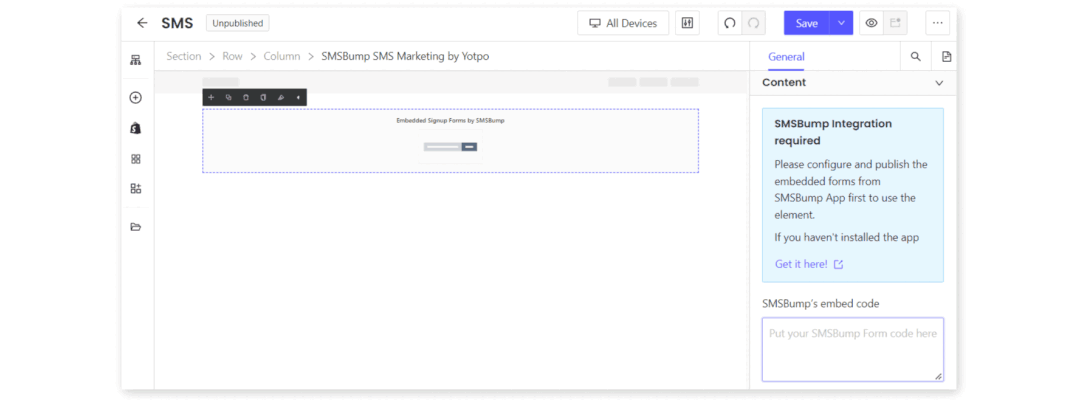Redo the last undone change

pyautogui.click(x=754, y=23)
